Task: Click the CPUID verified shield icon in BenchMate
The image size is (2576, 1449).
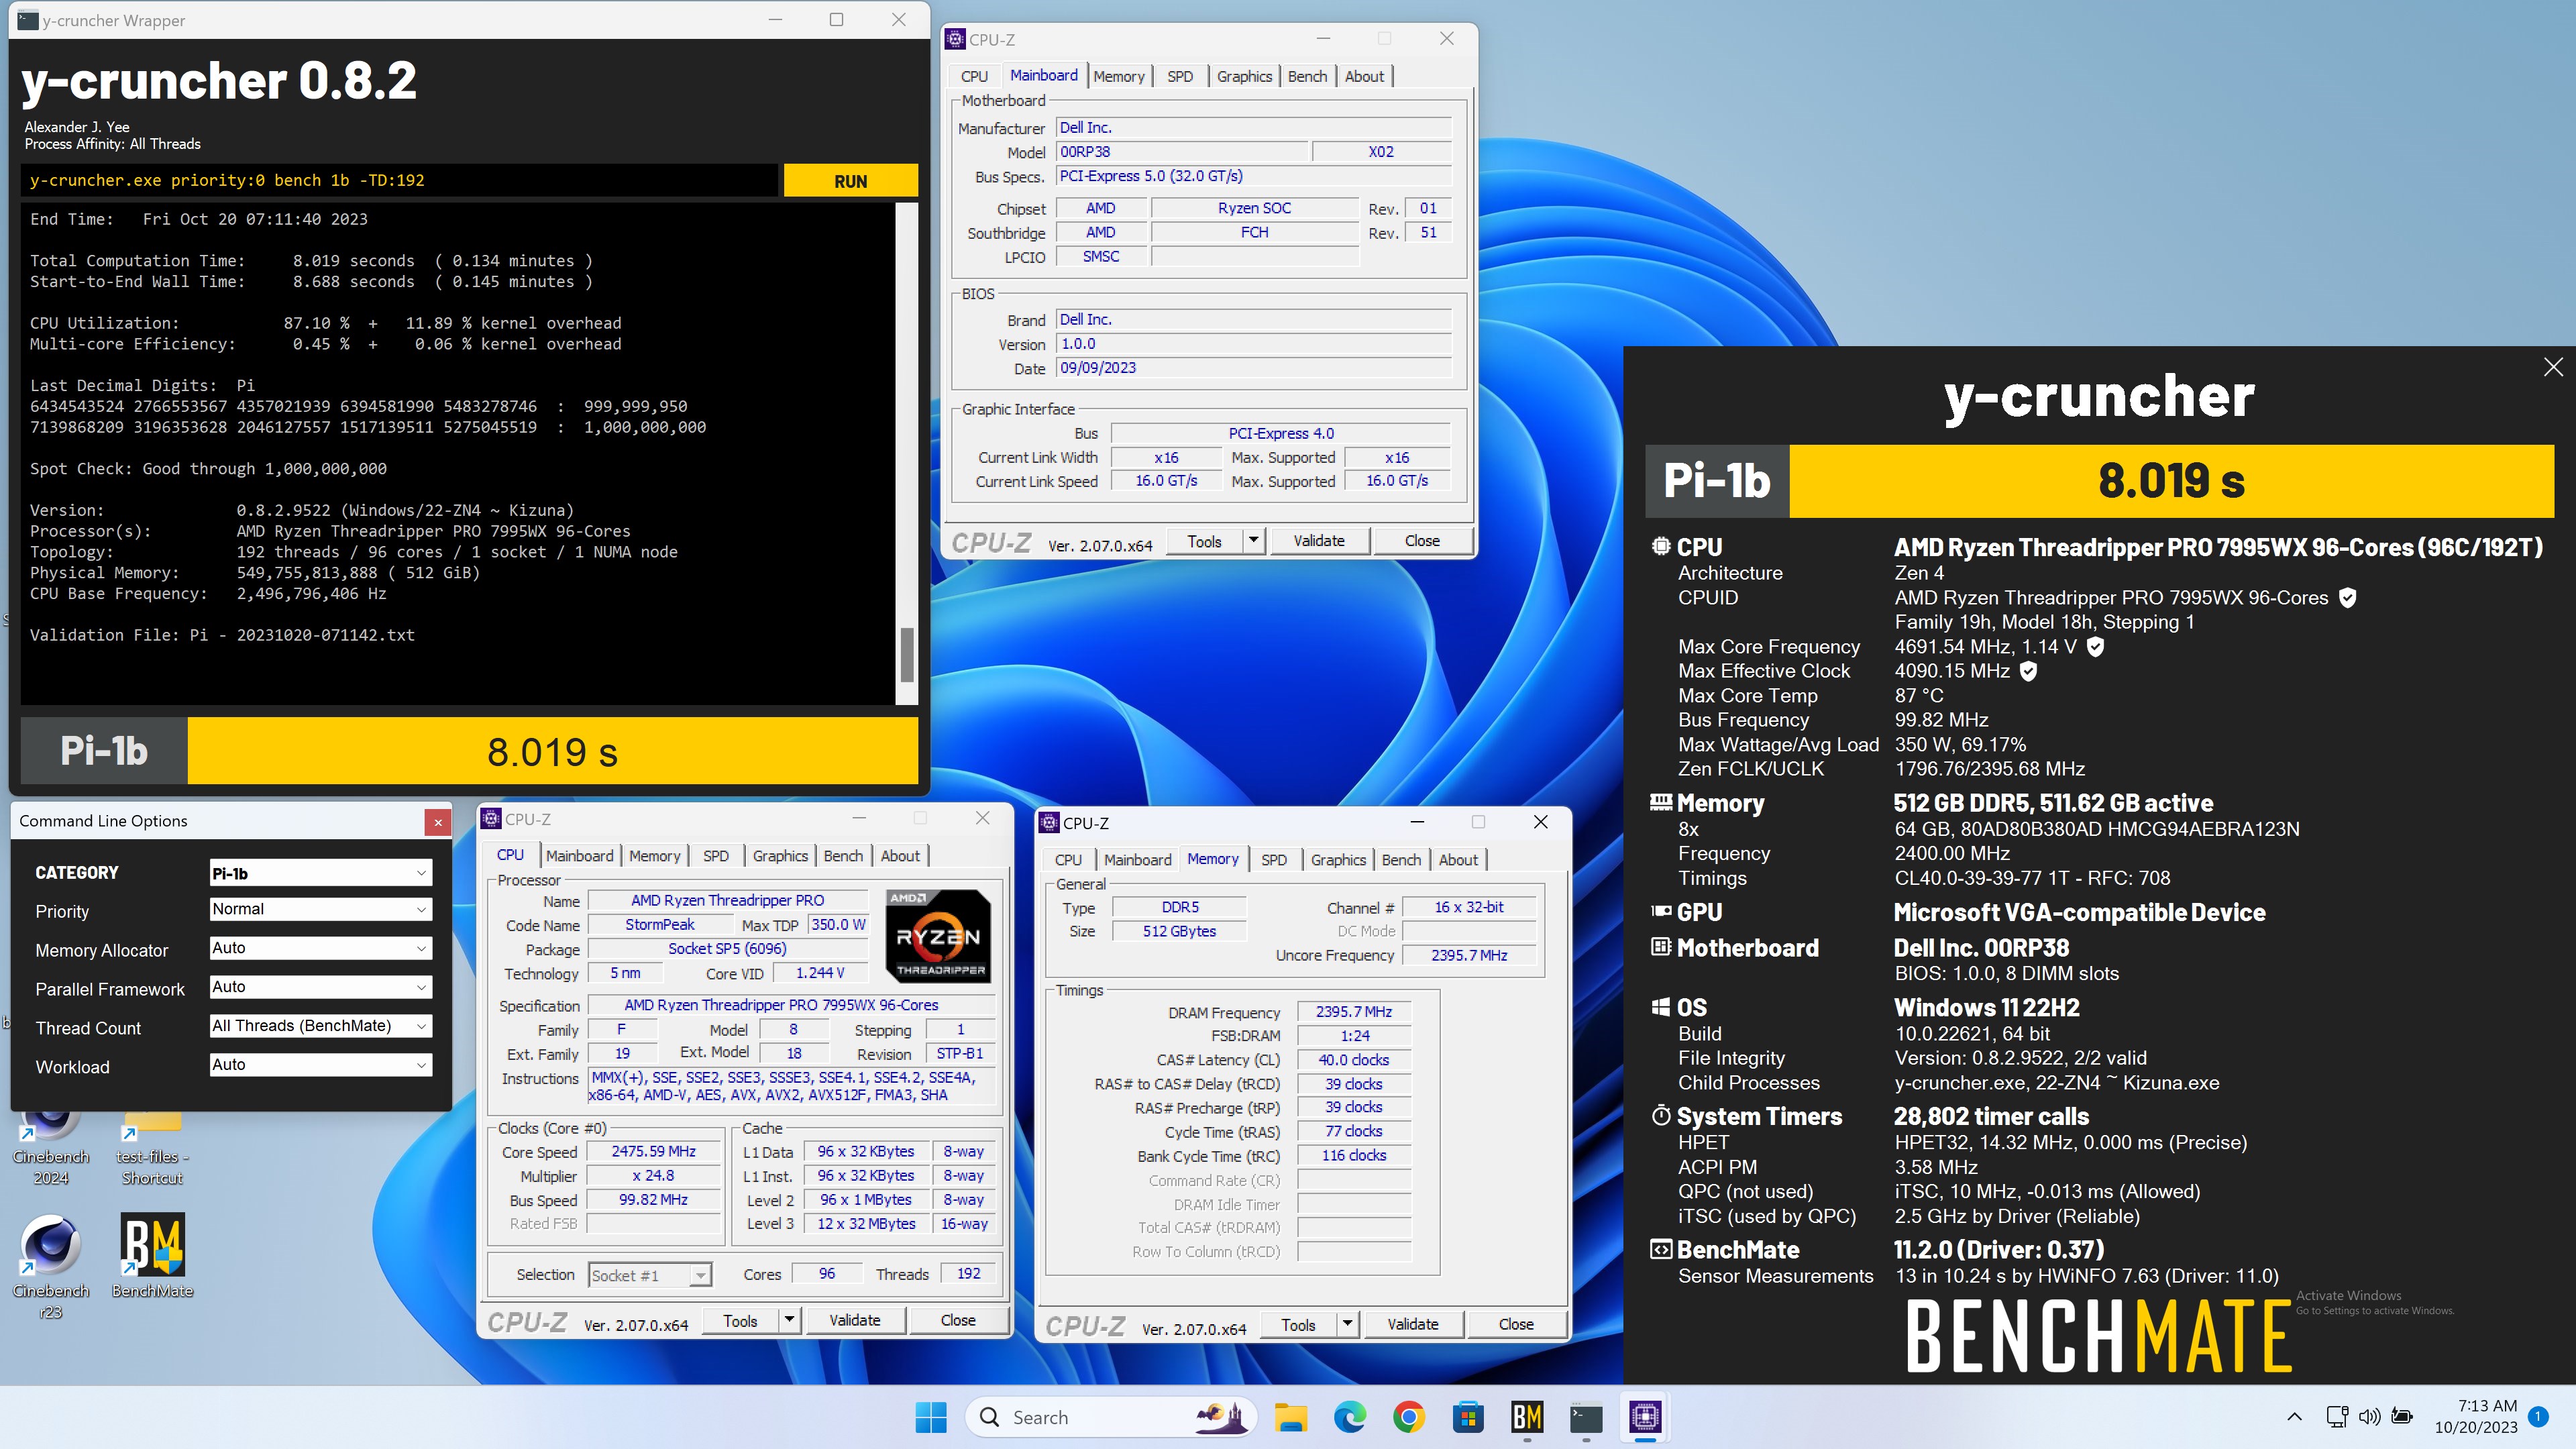Action: (x=2347, y=598)
